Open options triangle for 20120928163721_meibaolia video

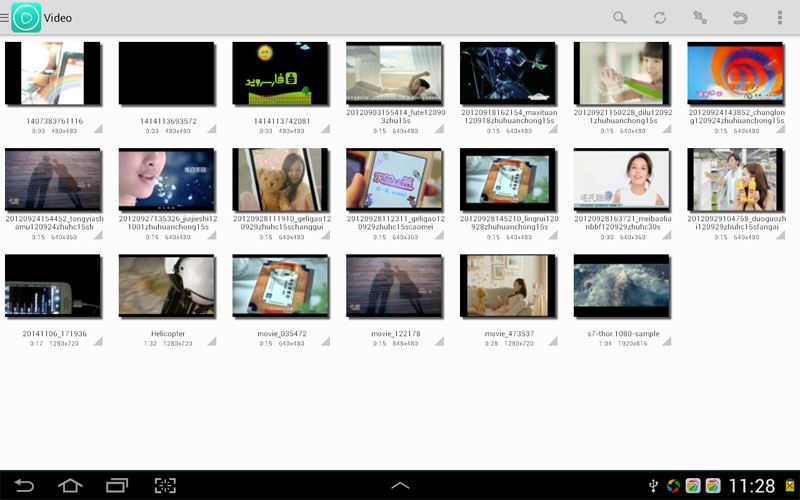[x=667, y=235]
